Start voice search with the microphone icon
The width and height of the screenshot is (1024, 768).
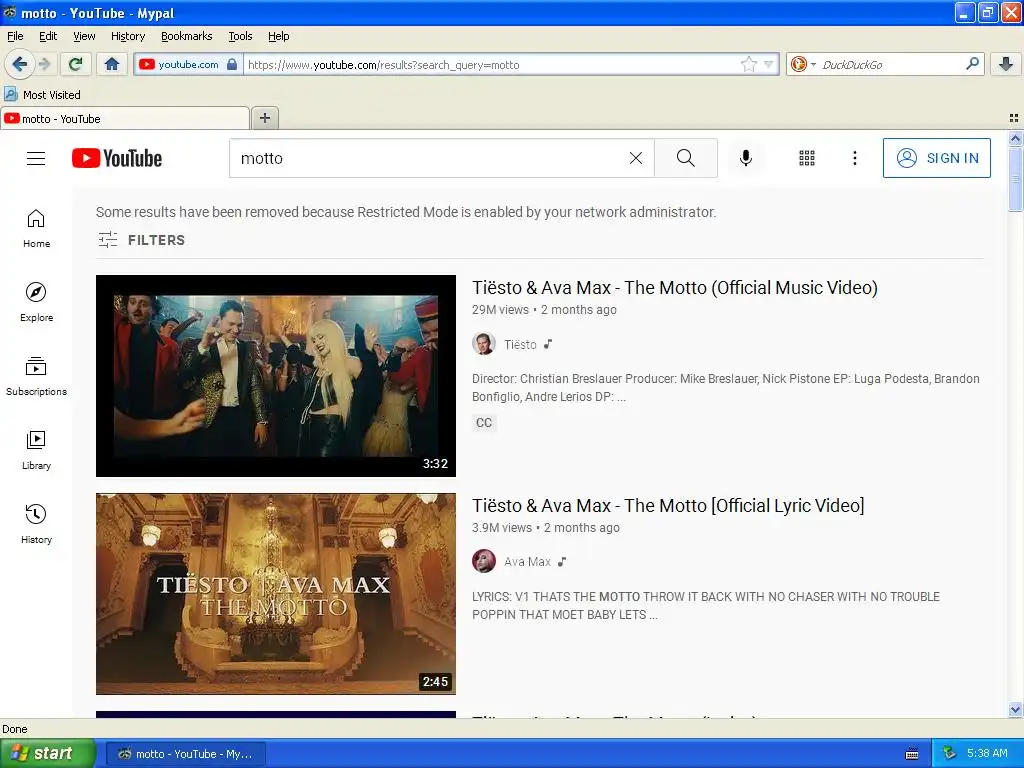pos(746,158)
